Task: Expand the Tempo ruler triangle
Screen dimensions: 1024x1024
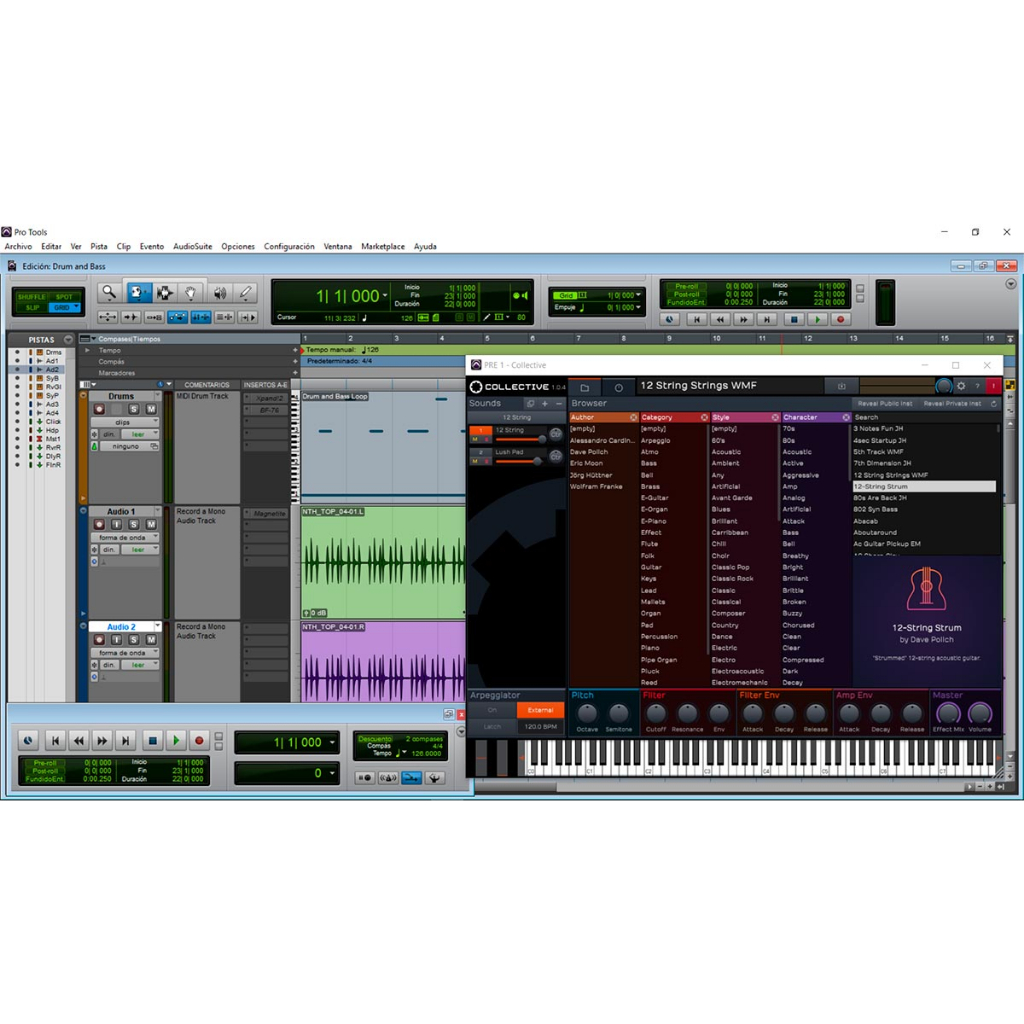Action: point(88,351)
